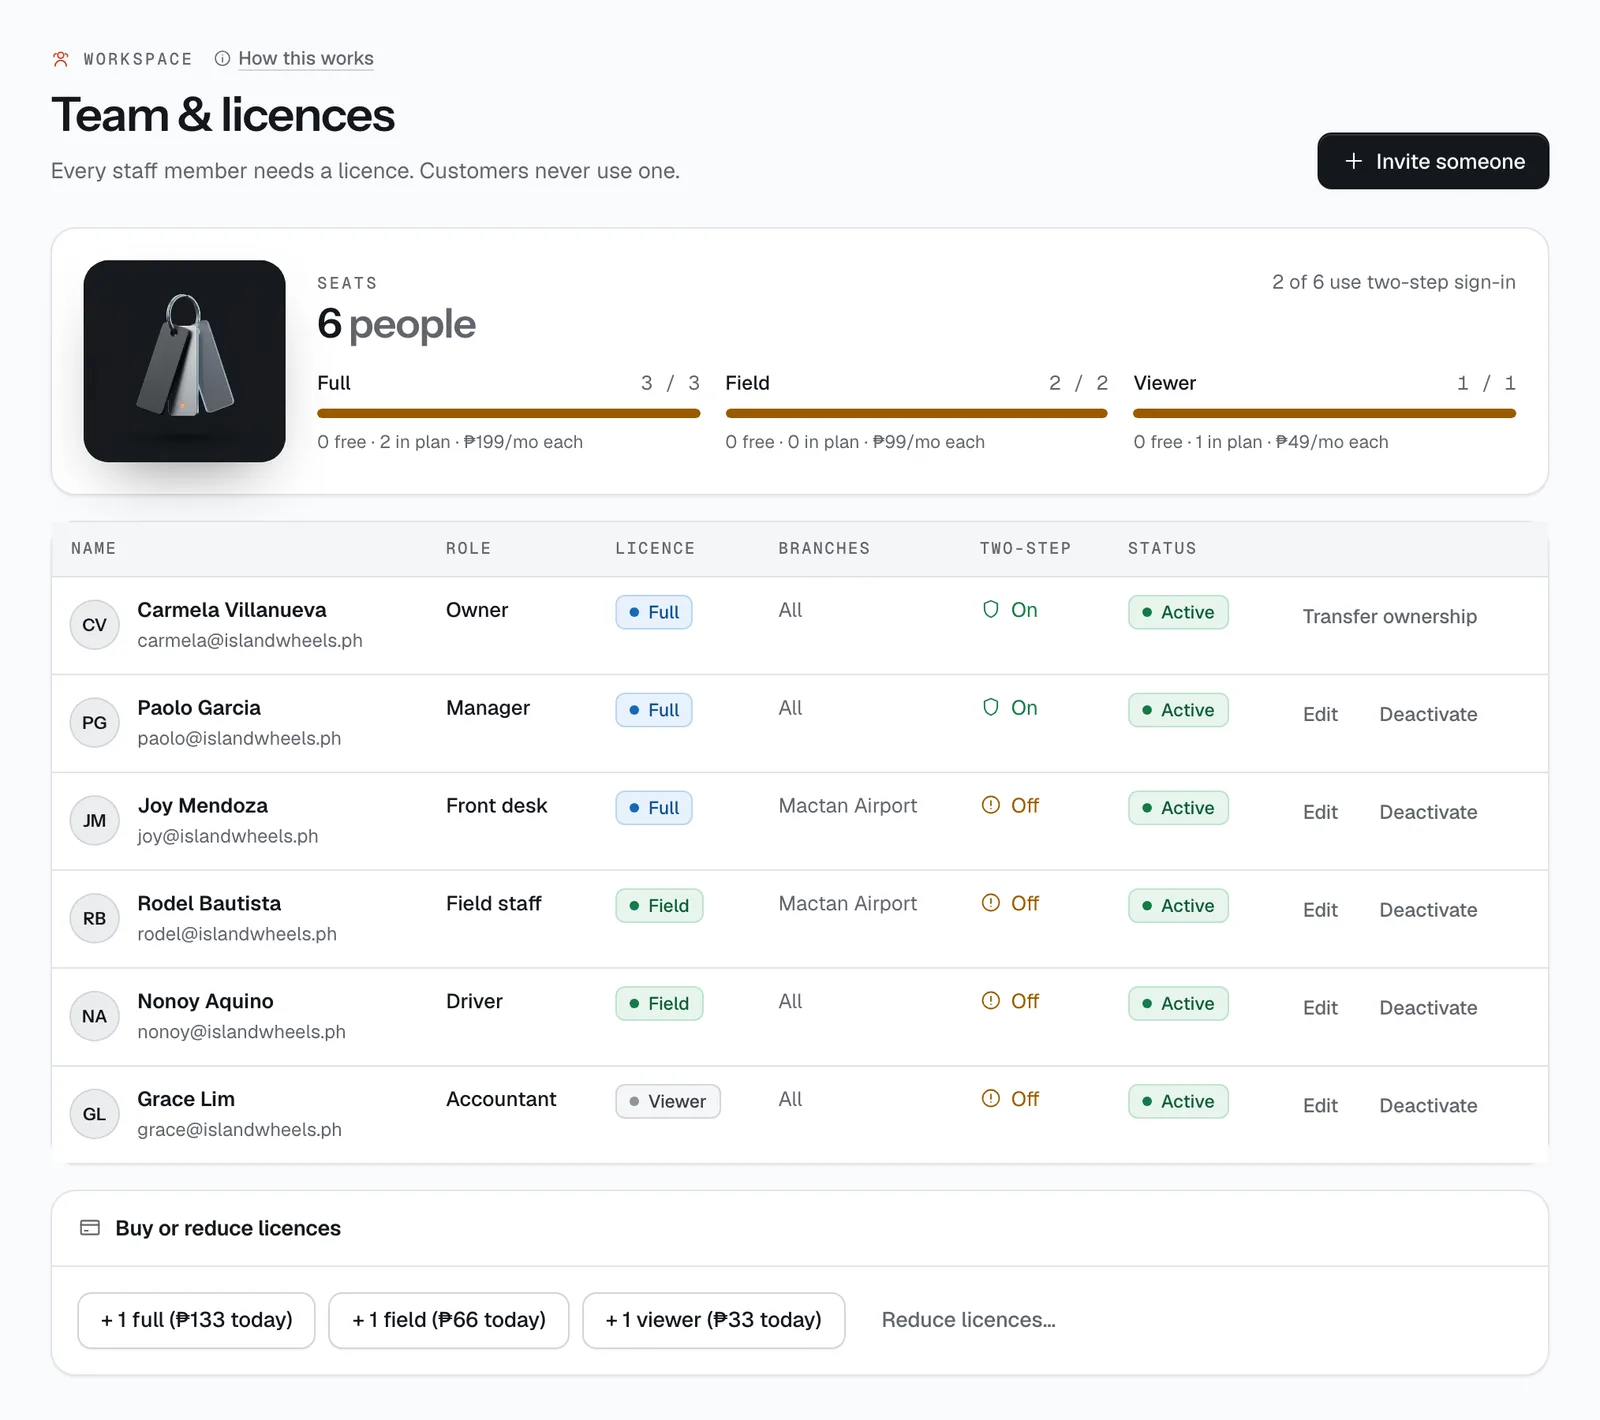This screenshot has width=1600, height=1420.
Task: Click the CV avatar for Carmela Villanueva
Action: tap(95, 625)
